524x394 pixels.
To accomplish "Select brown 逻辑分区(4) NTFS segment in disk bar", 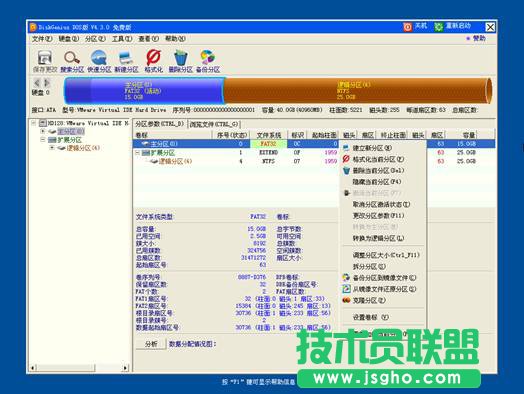I will (357, 90).
